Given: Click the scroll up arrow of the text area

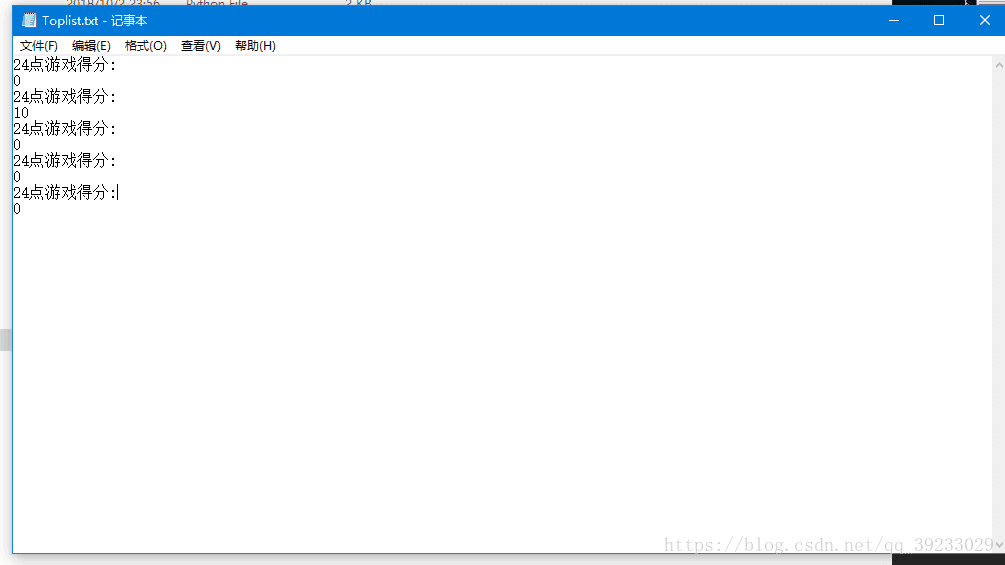Looking at the screenshot, I should click(x=999, y=65).
